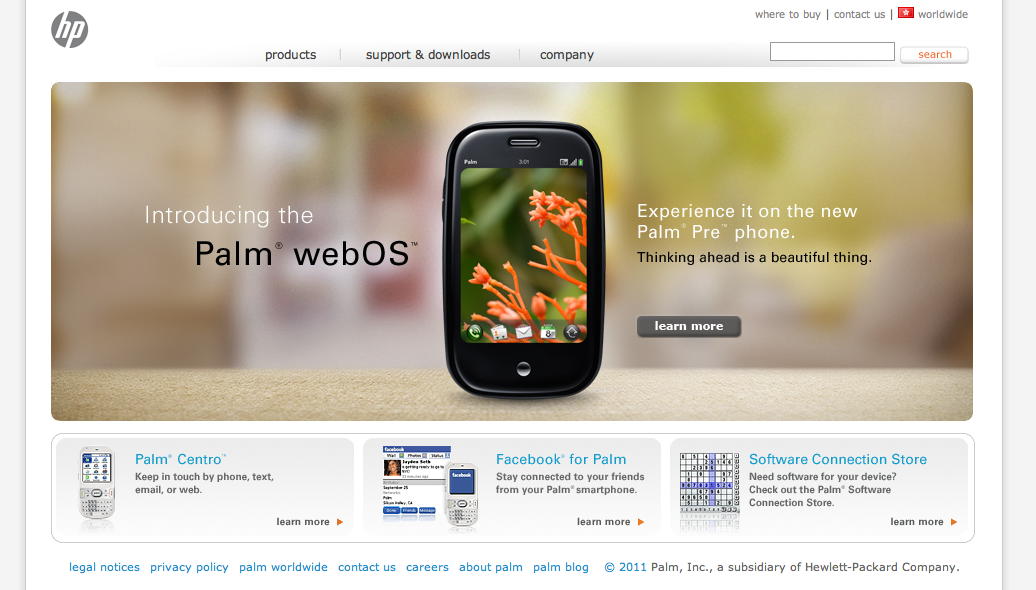The image size is (1036, 590).
Task: Open the worldwide link
Action: (x=943, y=14)
